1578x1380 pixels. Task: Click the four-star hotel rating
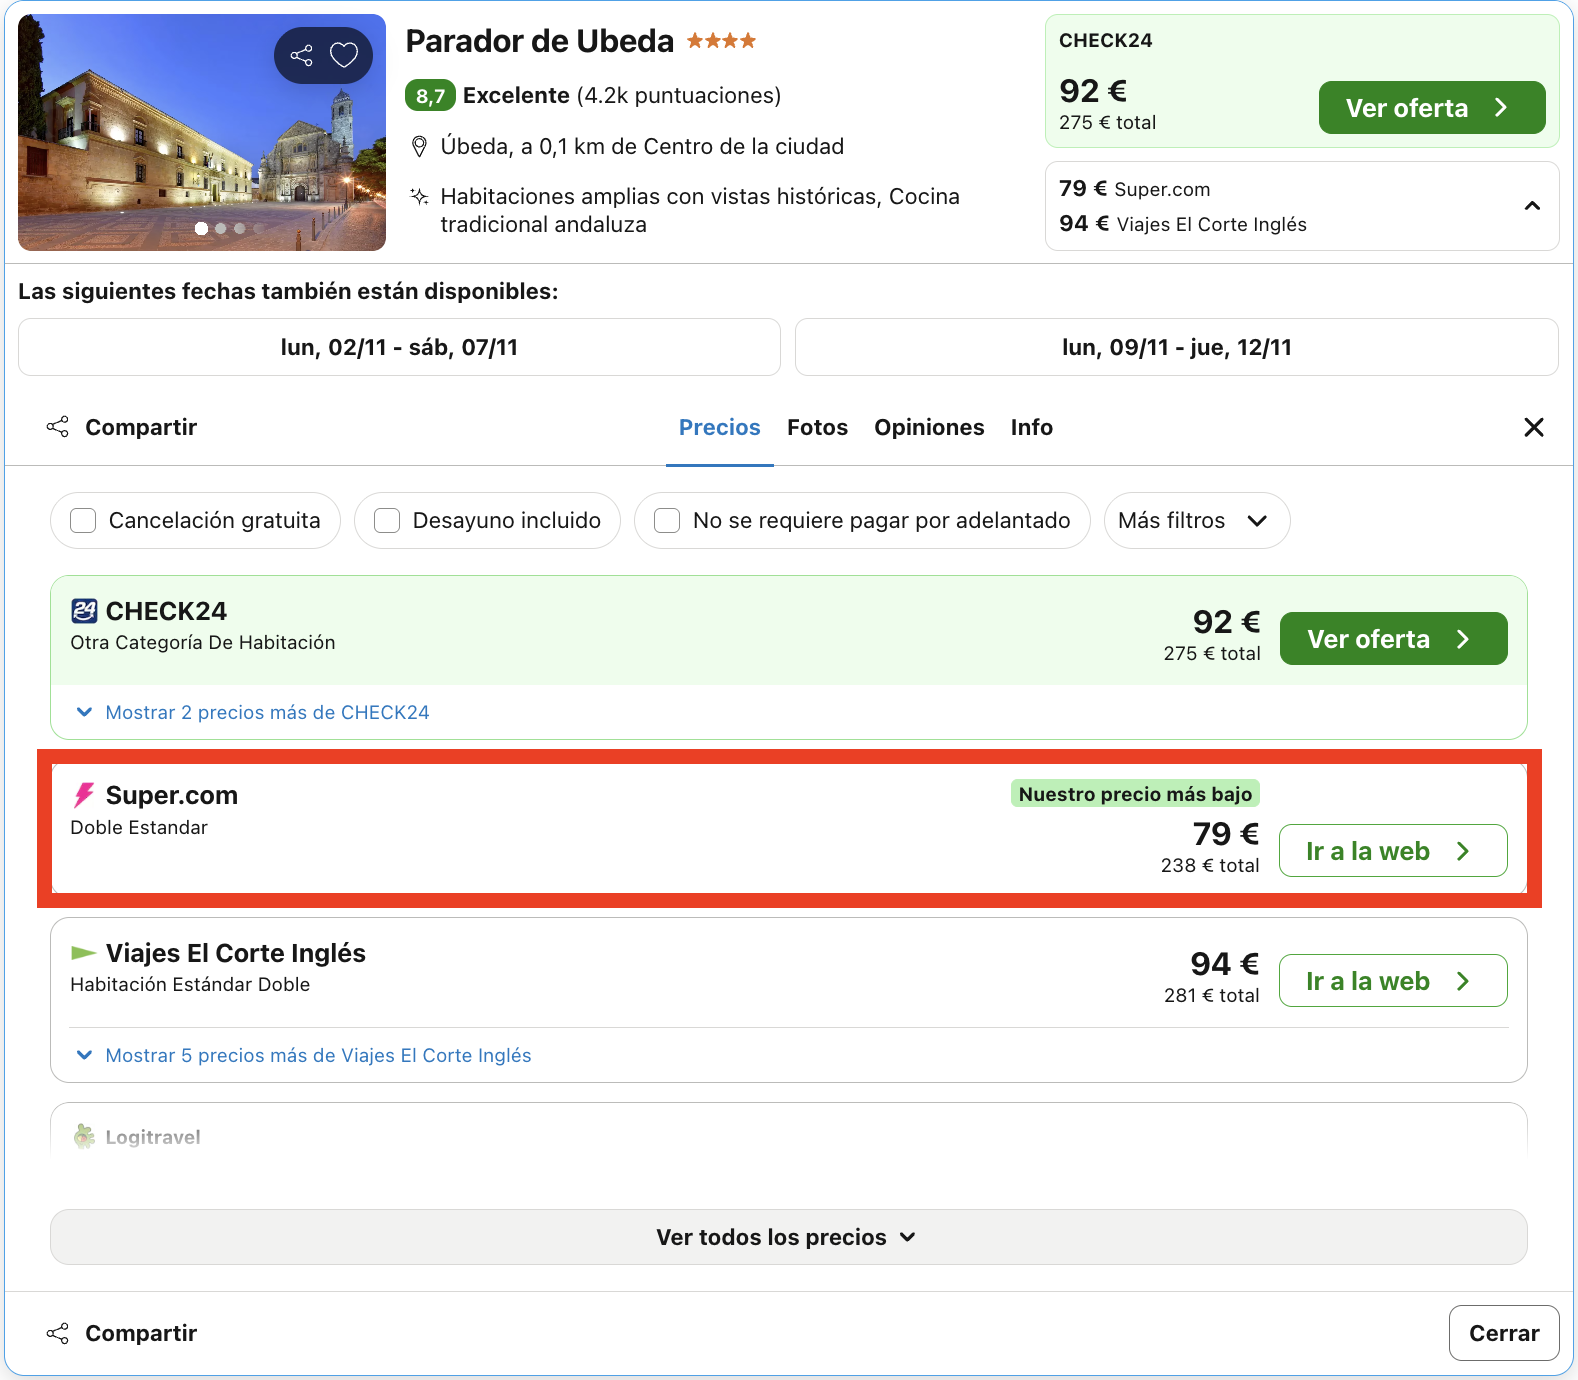[x=721, y=41]
